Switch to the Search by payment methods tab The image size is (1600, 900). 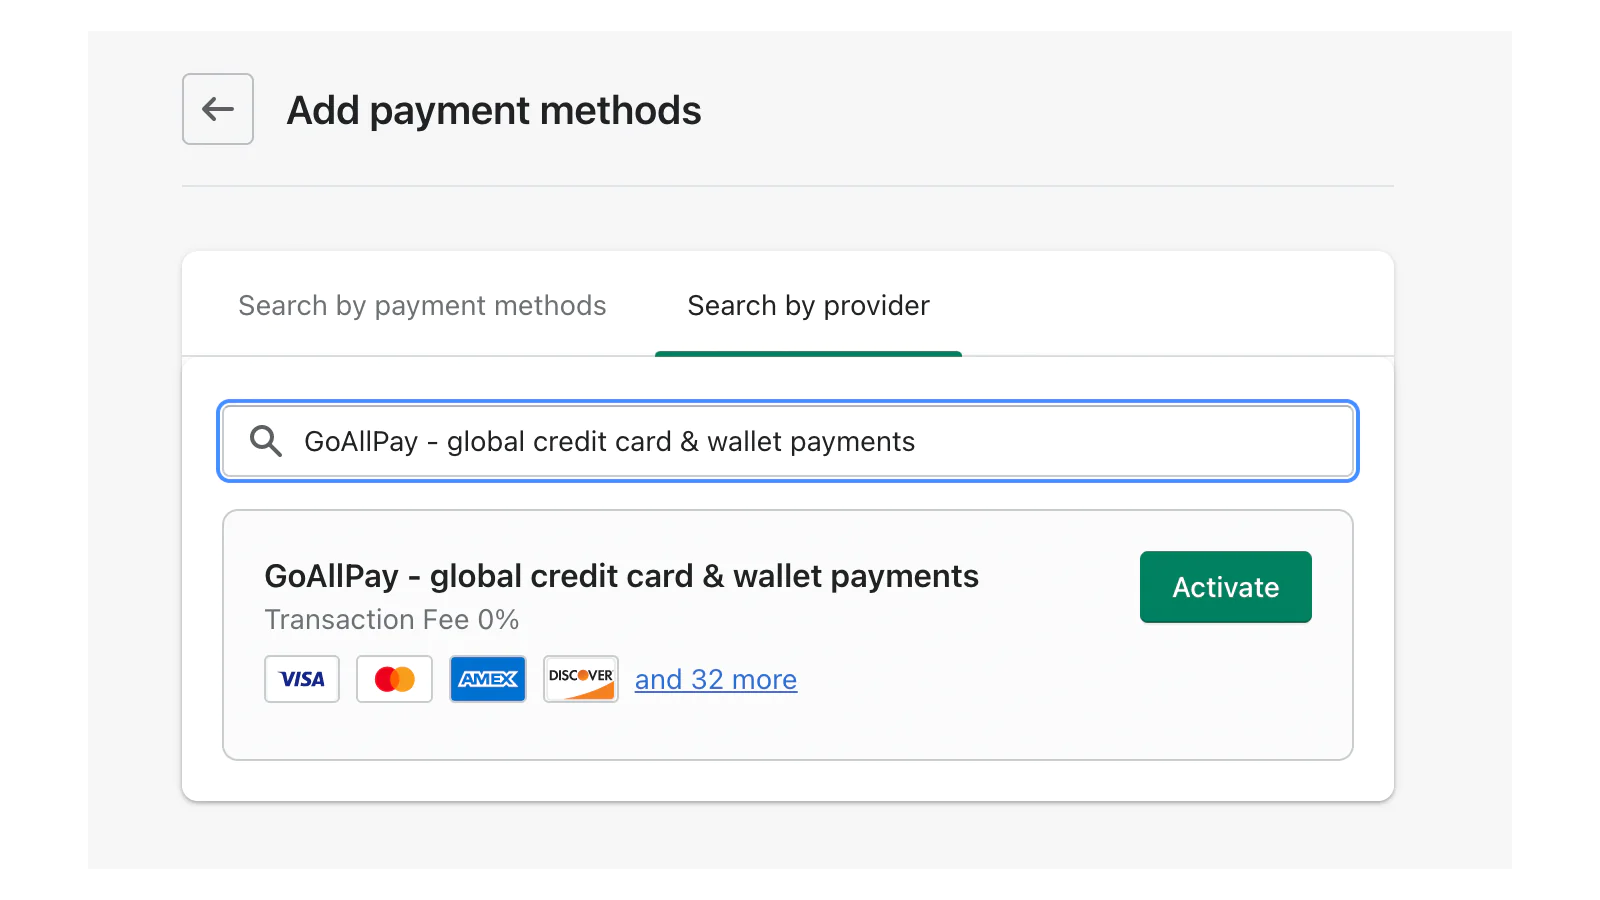[422, 306]
